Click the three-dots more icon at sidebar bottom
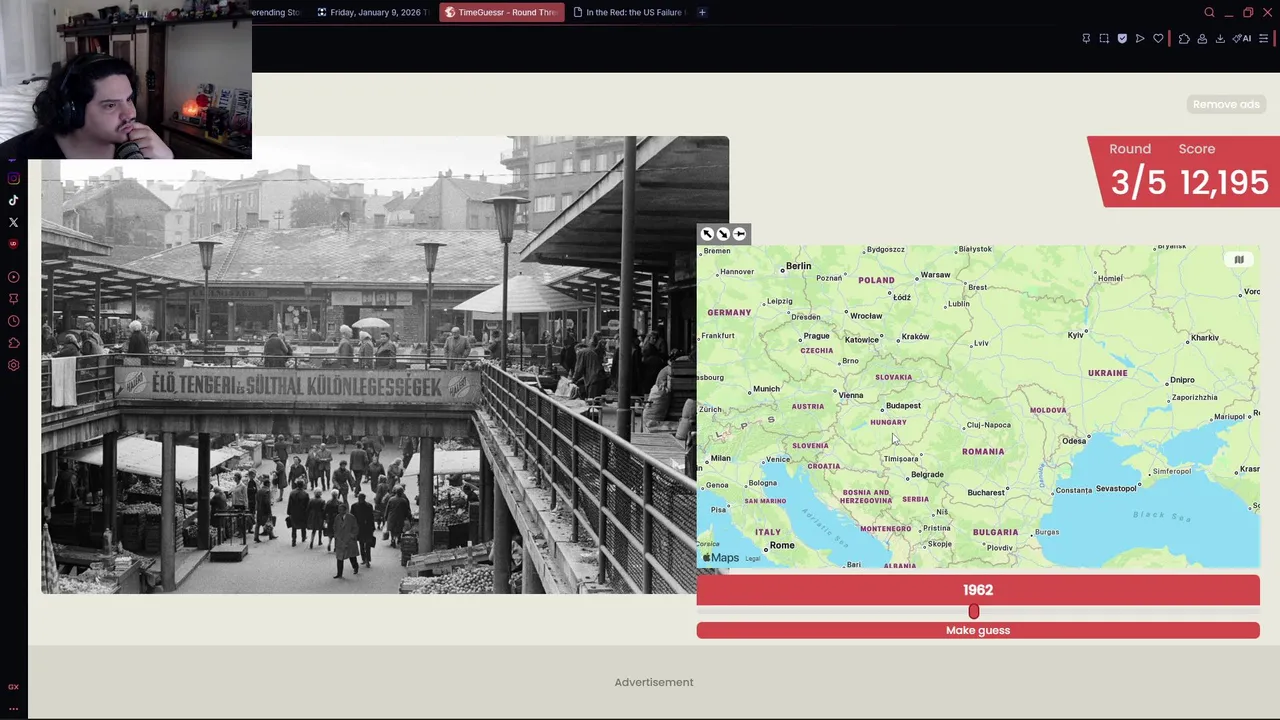This screenshot has height=720, width=1280. (13, 708)
